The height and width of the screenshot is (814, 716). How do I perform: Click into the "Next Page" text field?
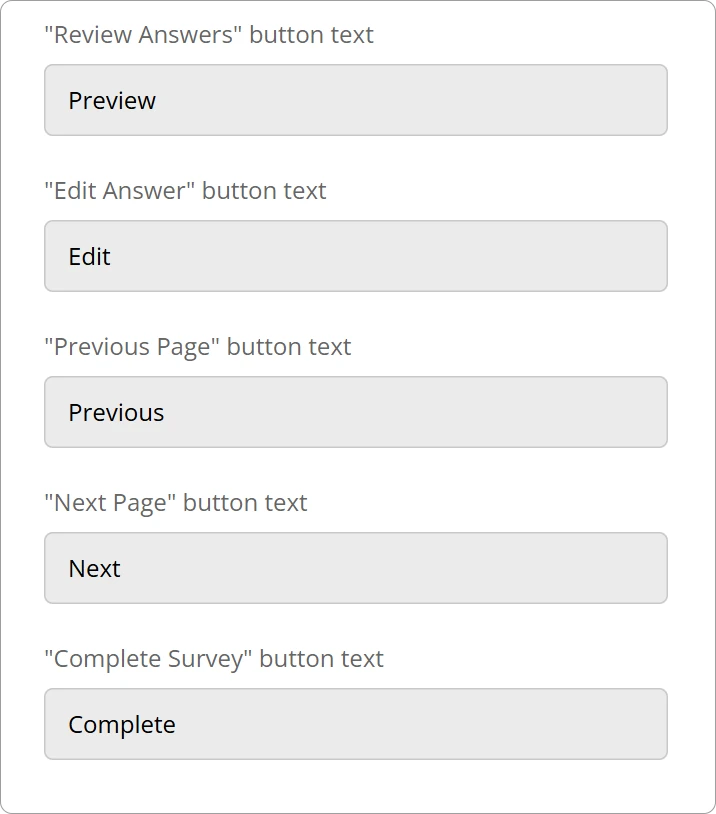click(356, 568)
